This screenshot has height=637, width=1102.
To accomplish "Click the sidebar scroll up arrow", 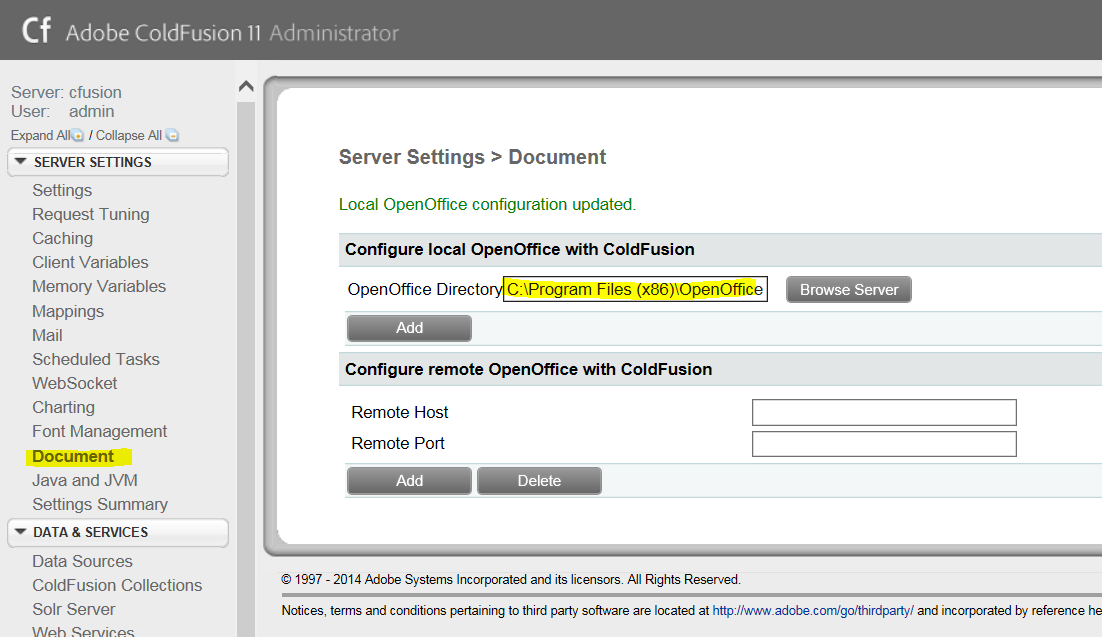I will (x=246, y=86).
